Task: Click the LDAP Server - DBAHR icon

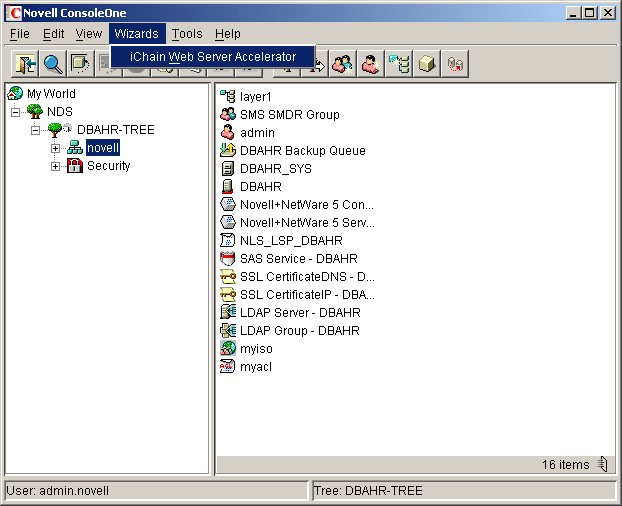Action: pos(228,312)
